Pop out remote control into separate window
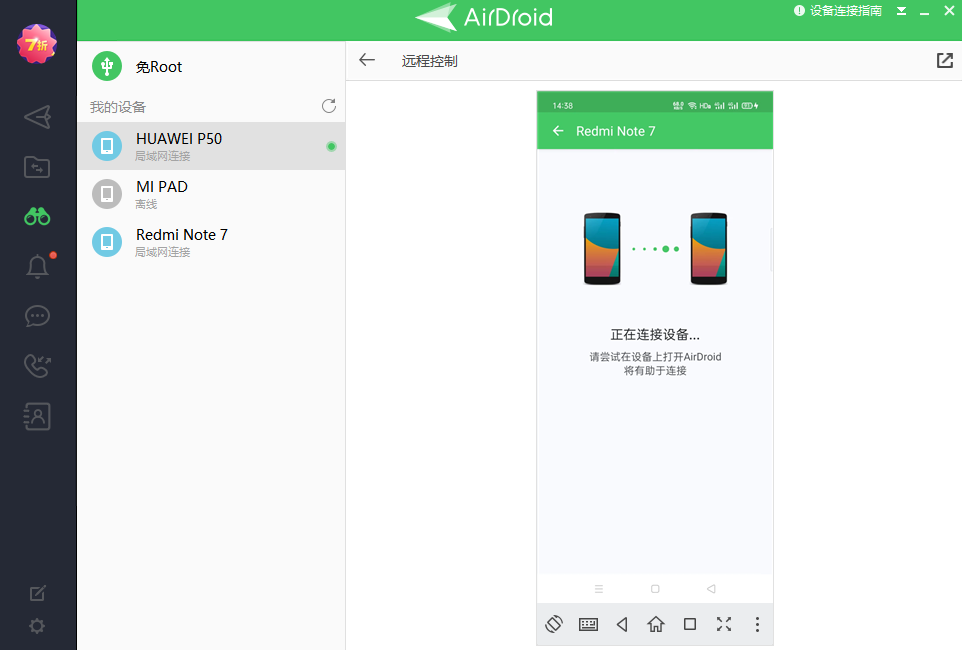This screenshot has width=962, height=650. (x=945, y=60)
